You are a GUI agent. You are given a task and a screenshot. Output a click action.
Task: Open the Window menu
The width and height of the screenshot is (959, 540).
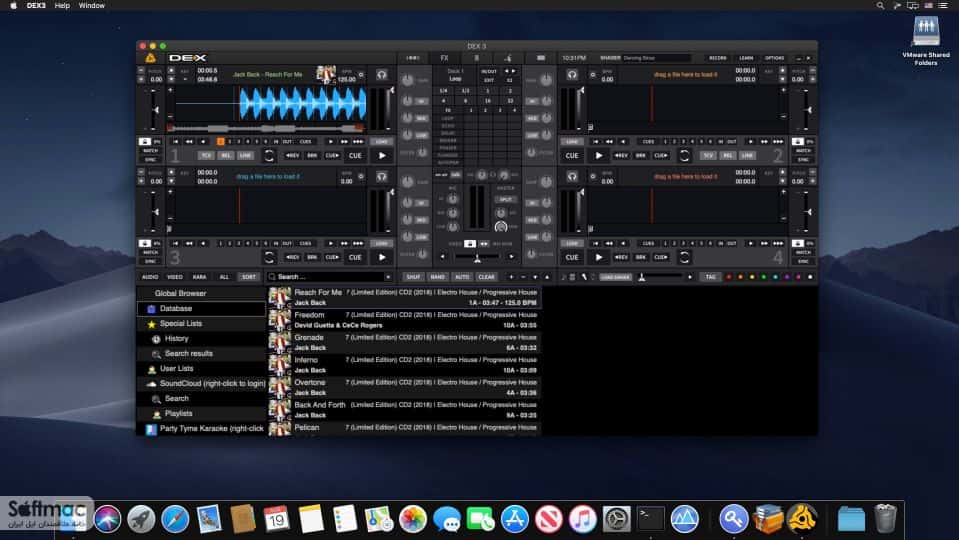pos(92,6)
